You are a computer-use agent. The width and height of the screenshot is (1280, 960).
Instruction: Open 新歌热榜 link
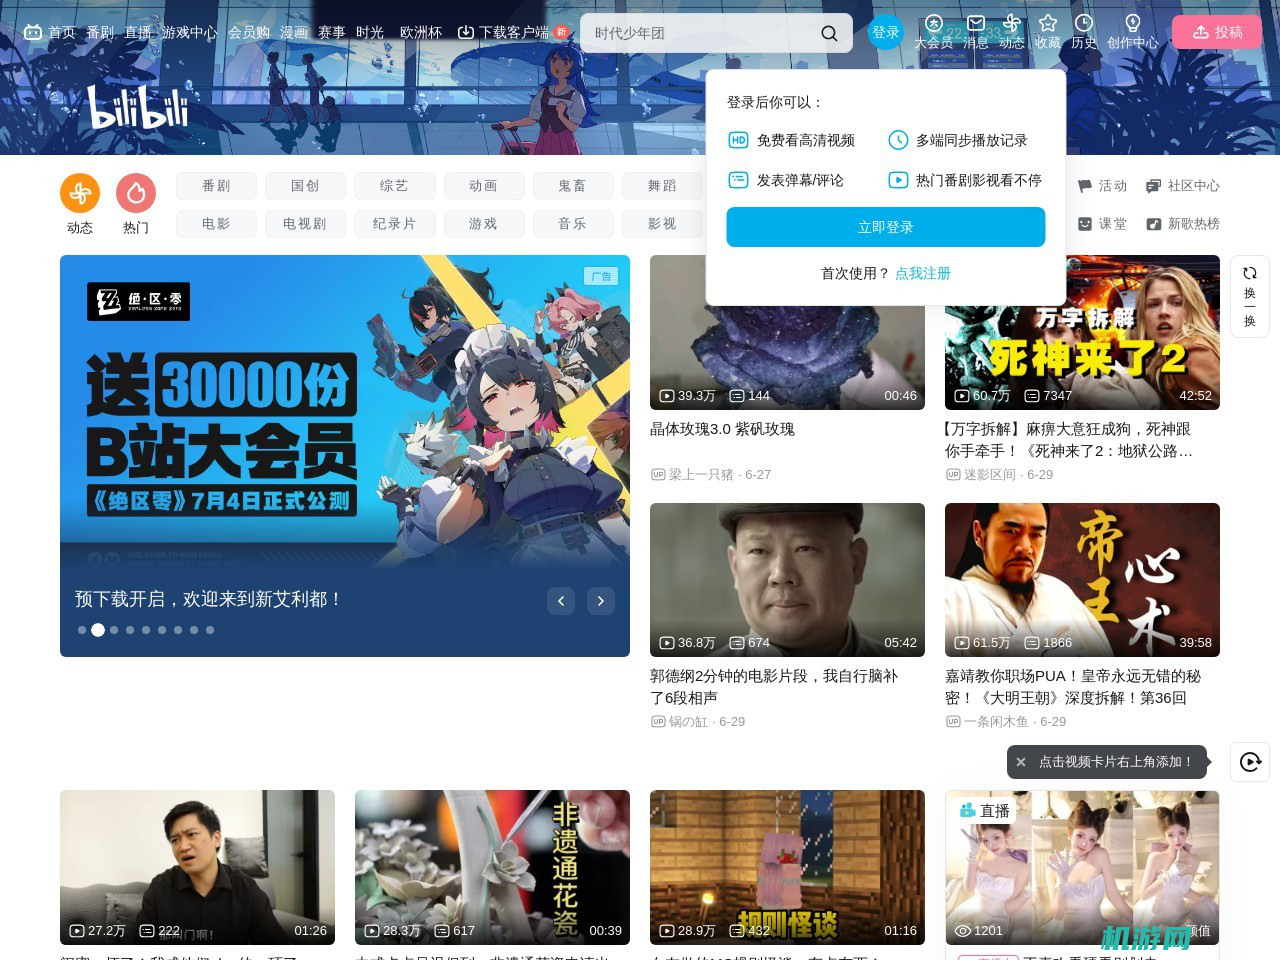[1182, 224]
